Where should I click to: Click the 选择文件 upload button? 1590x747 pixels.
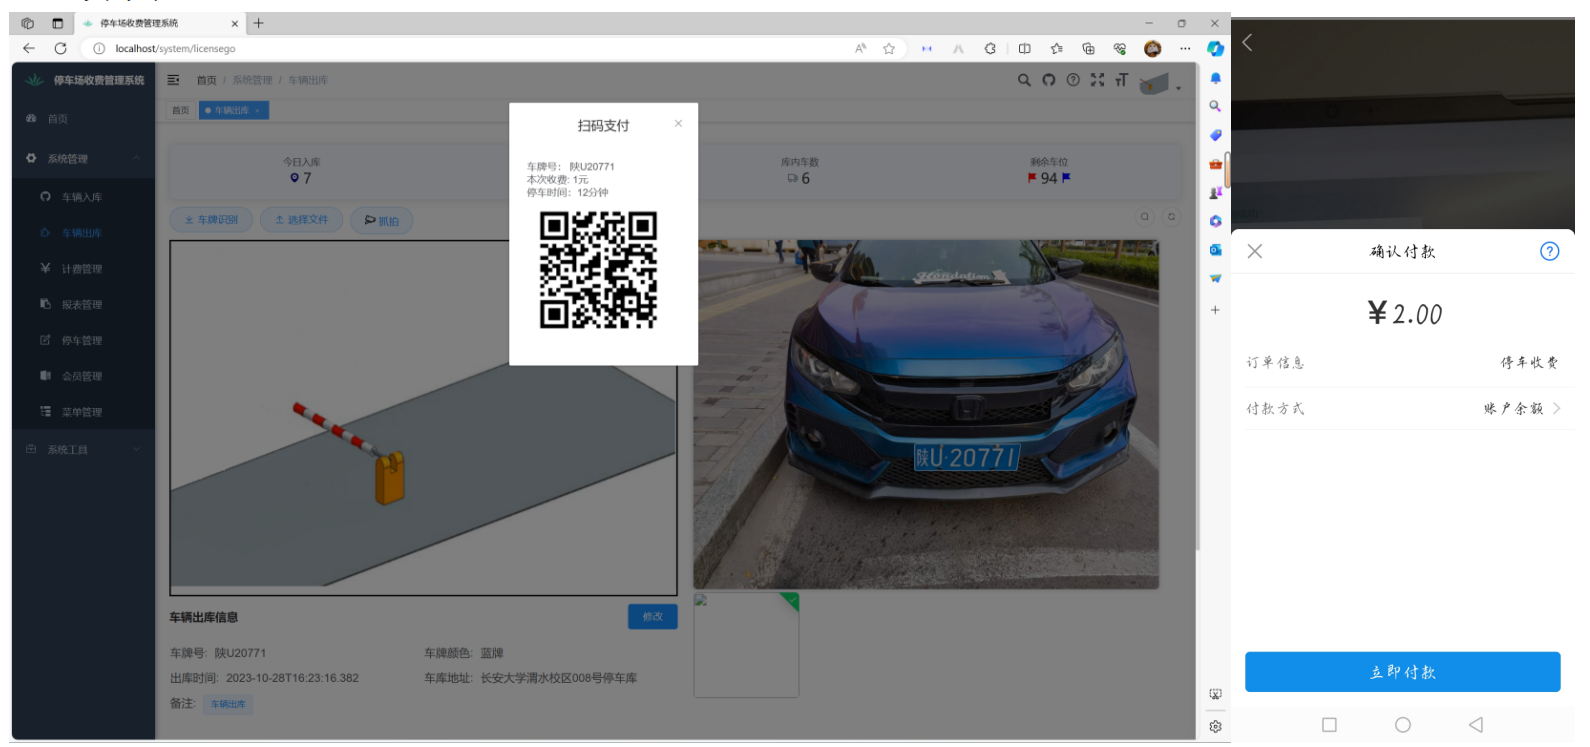tap(301, 220)
